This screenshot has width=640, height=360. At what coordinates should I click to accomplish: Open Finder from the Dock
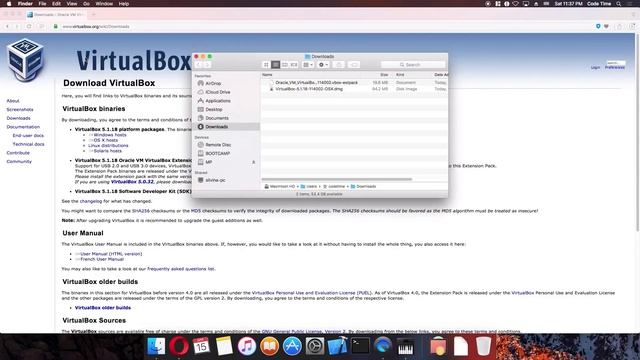pos(156,346)
